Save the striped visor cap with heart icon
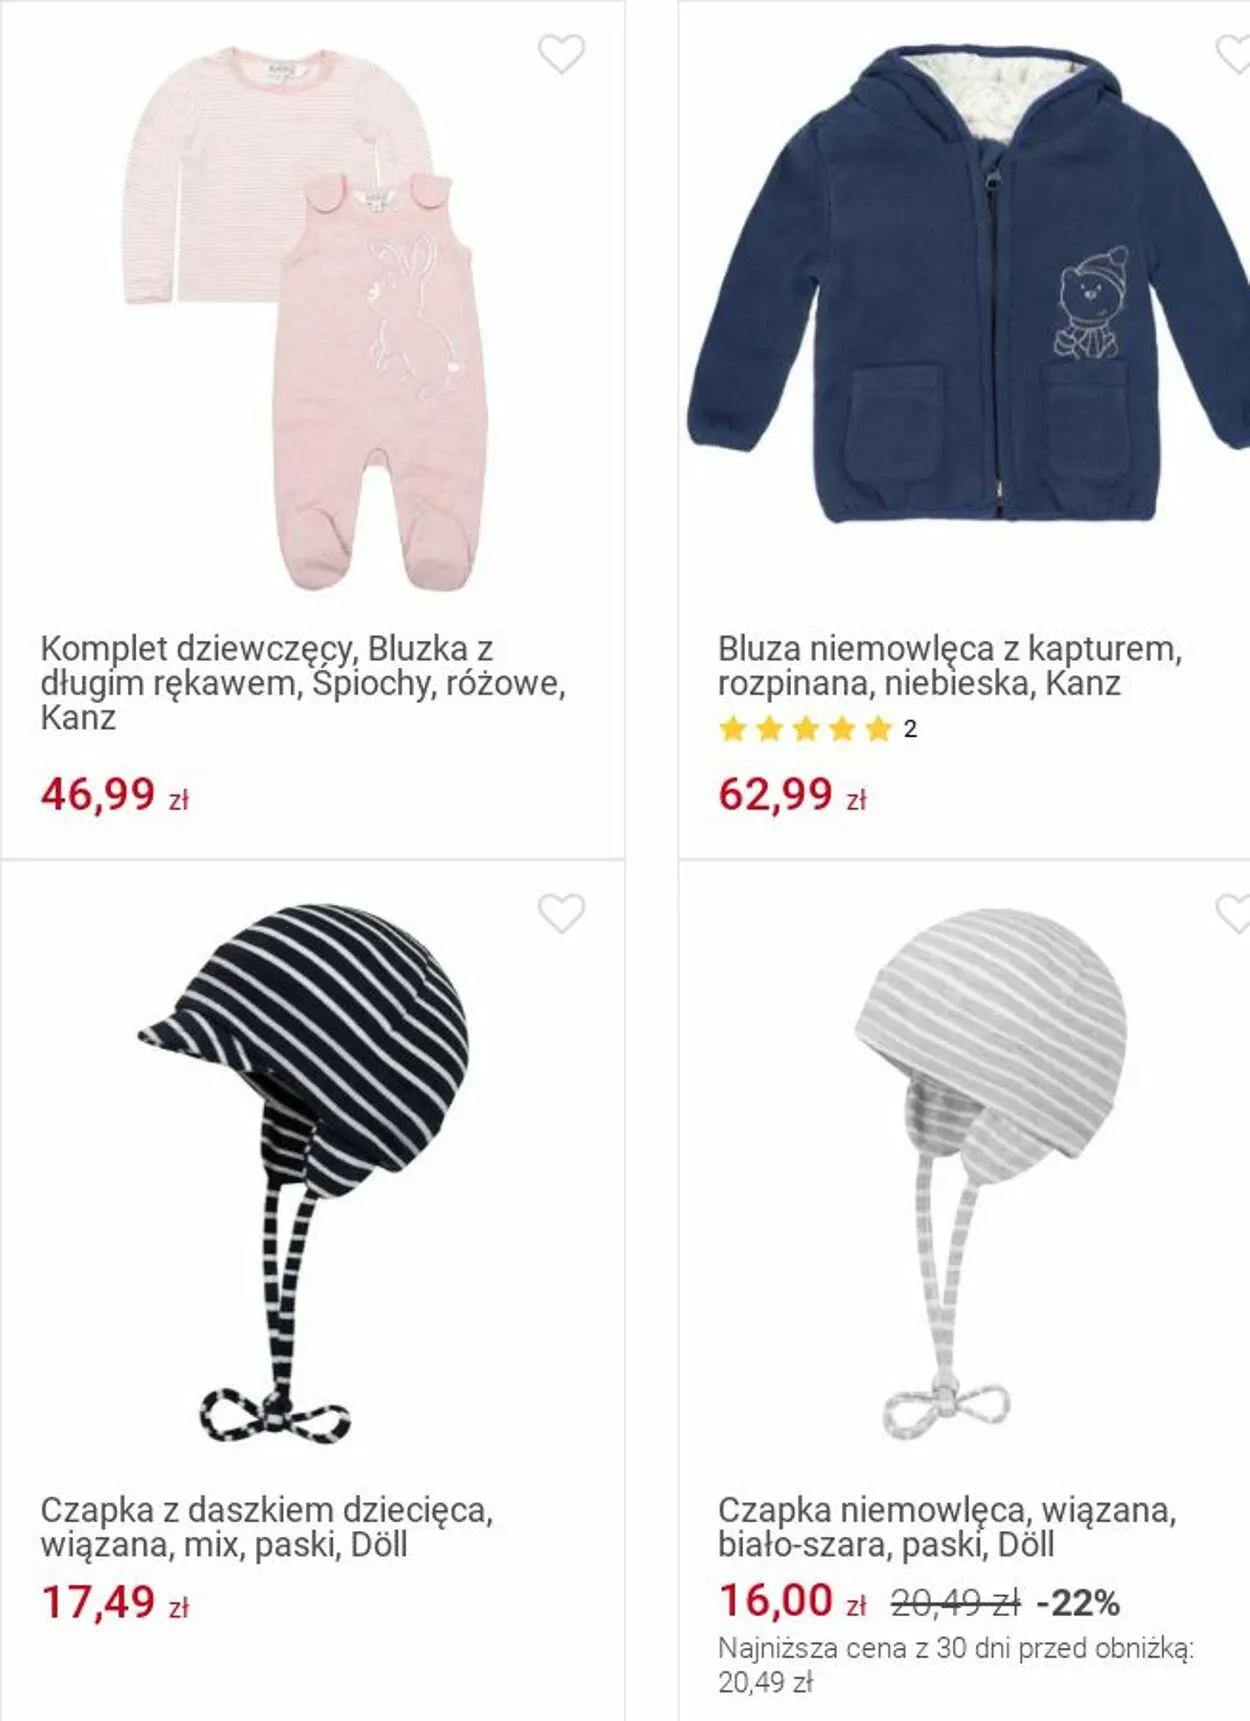 coord(561,913)
